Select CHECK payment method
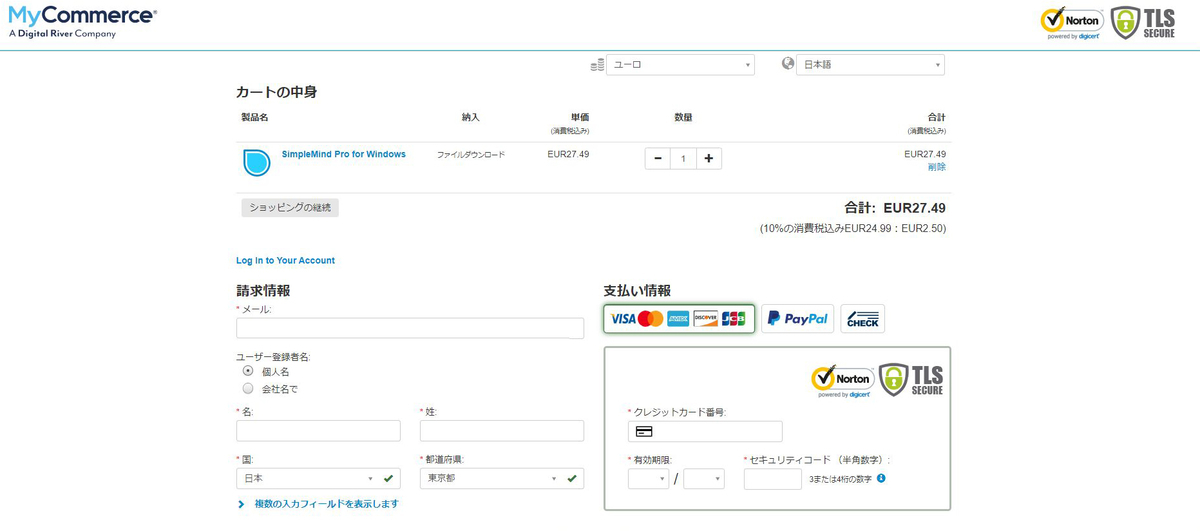This screenshot has height=531, width=1200. pyautogui.click(x=862, y=319)
